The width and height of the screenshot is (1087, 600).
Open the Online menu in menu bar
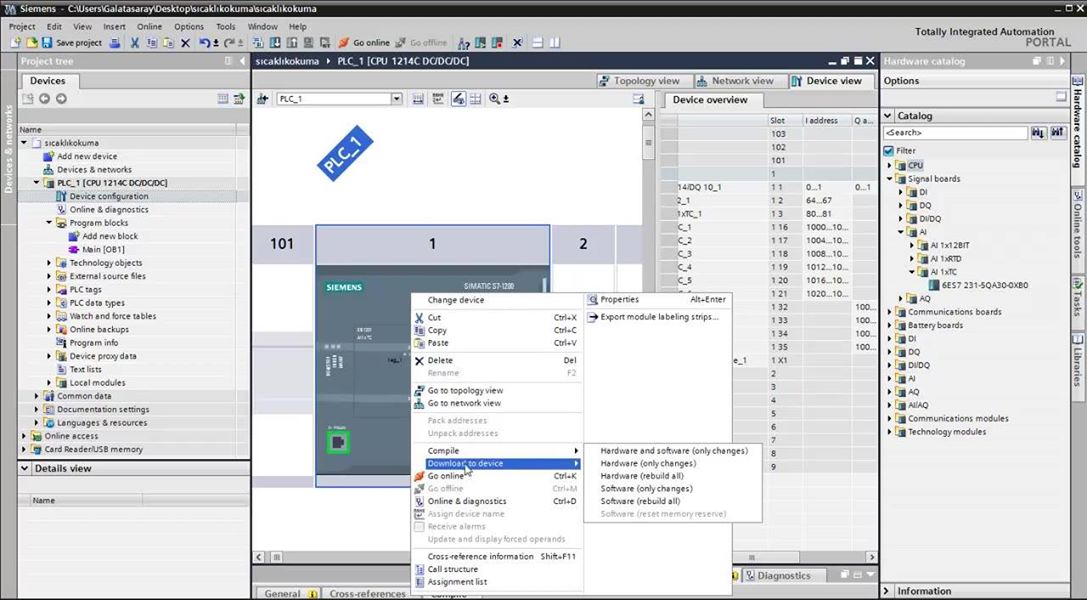coord(149,26)
